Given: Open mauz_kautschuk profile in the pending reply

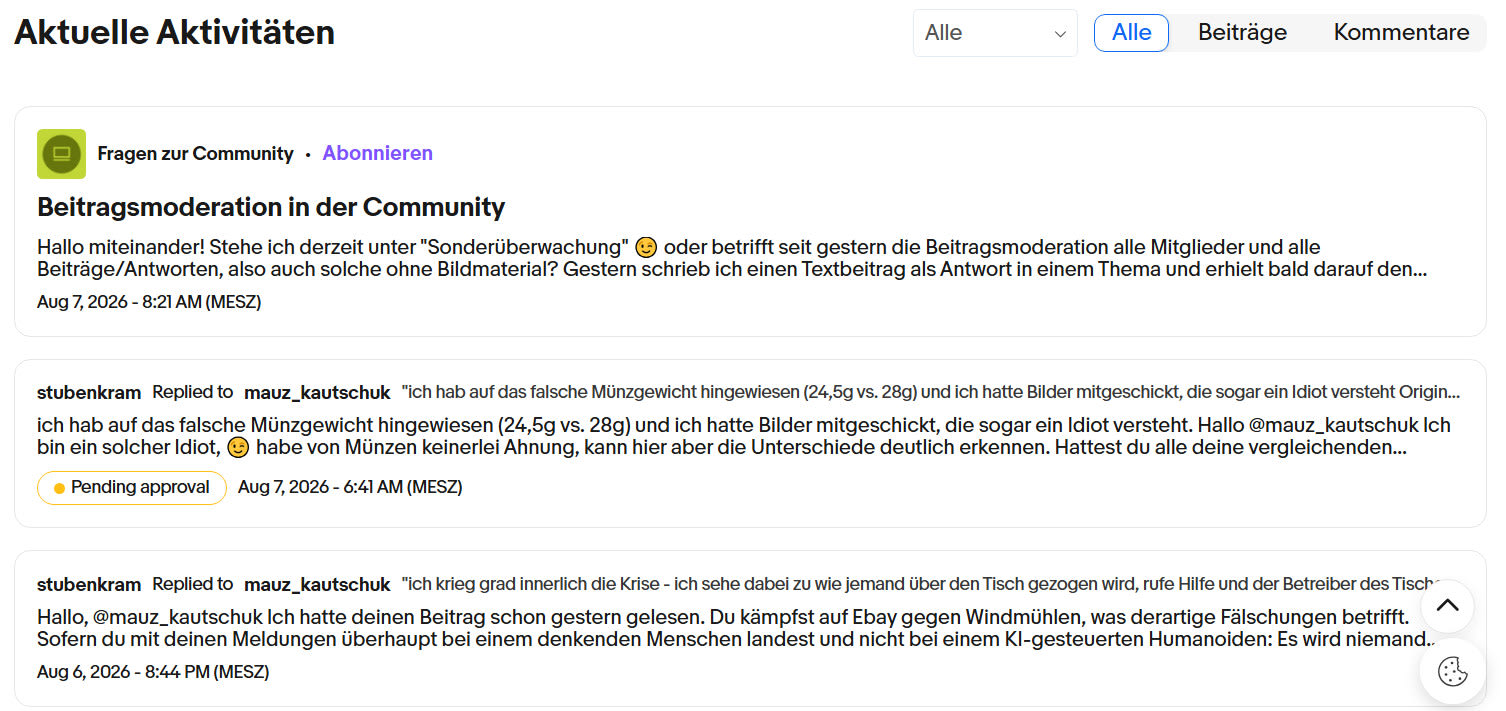Looking at the screenshot, I should 317,392.
